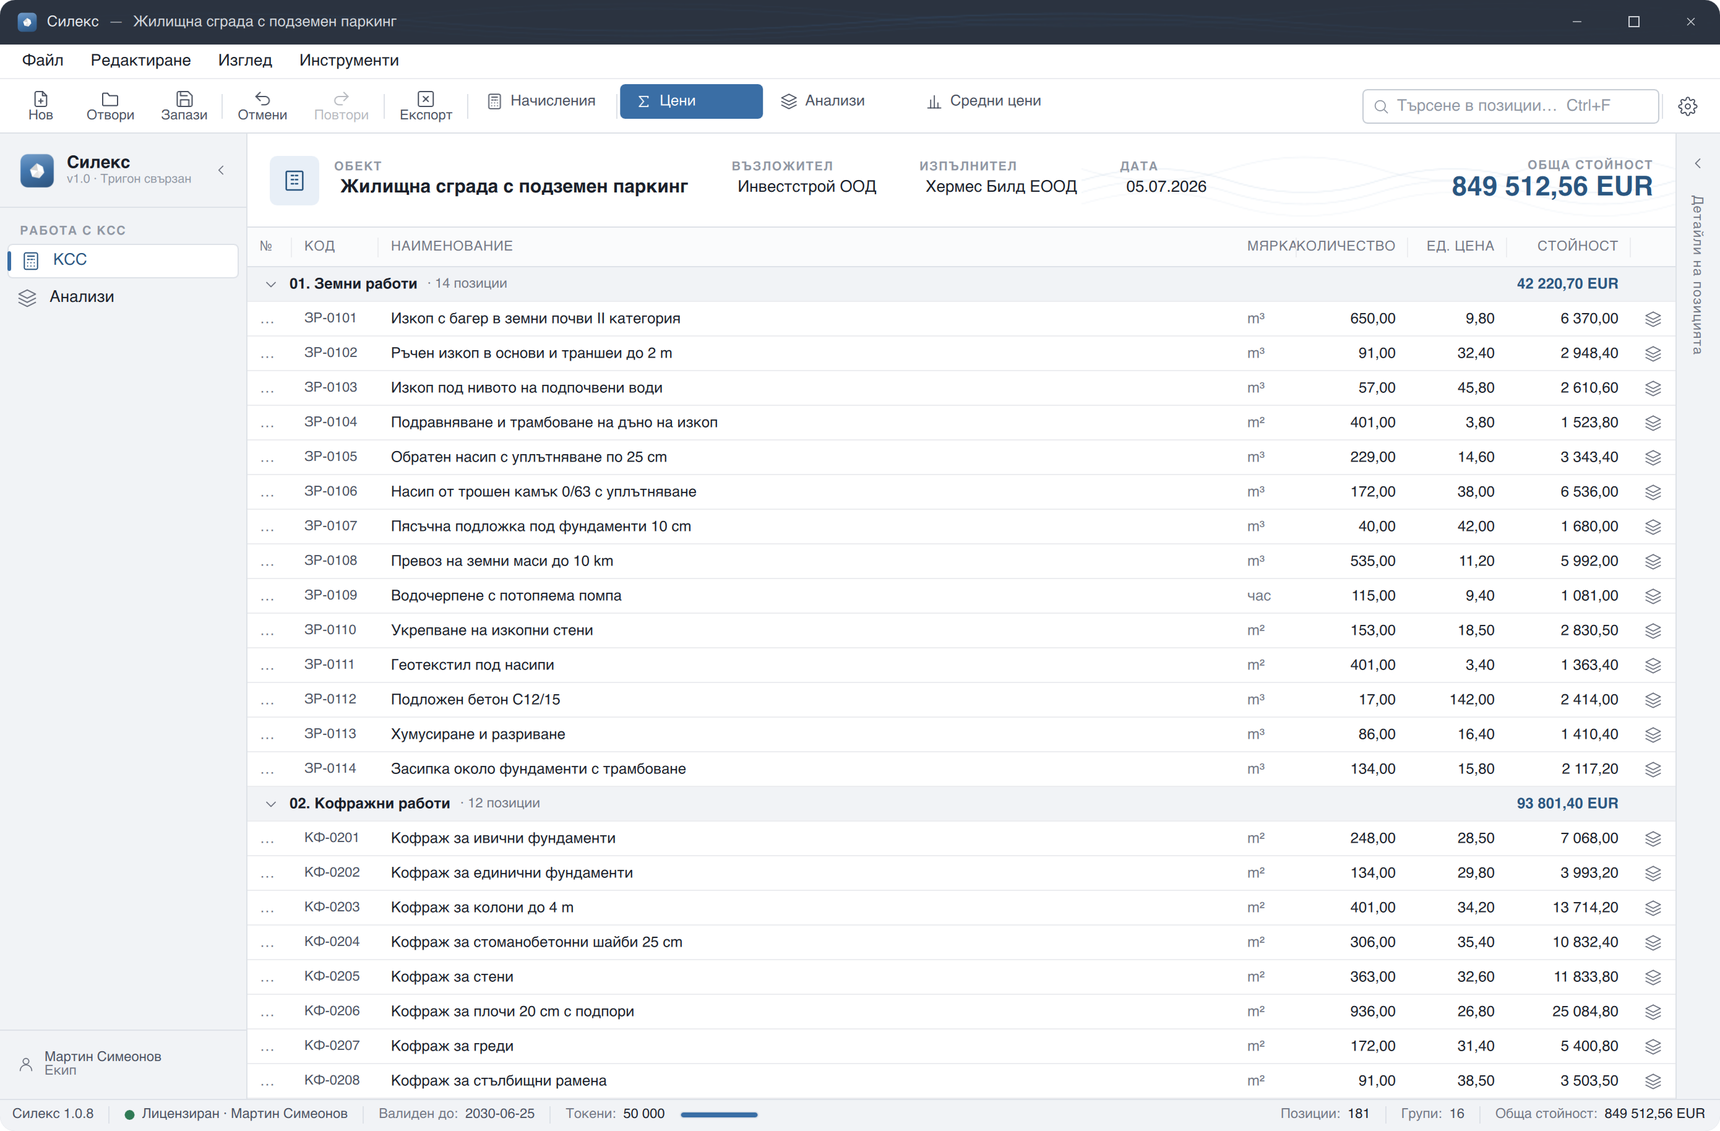The height and width of the screenshot is (1131, 1720).
Task: Click the object document icon beside project title
Action: tap(294, 180)
